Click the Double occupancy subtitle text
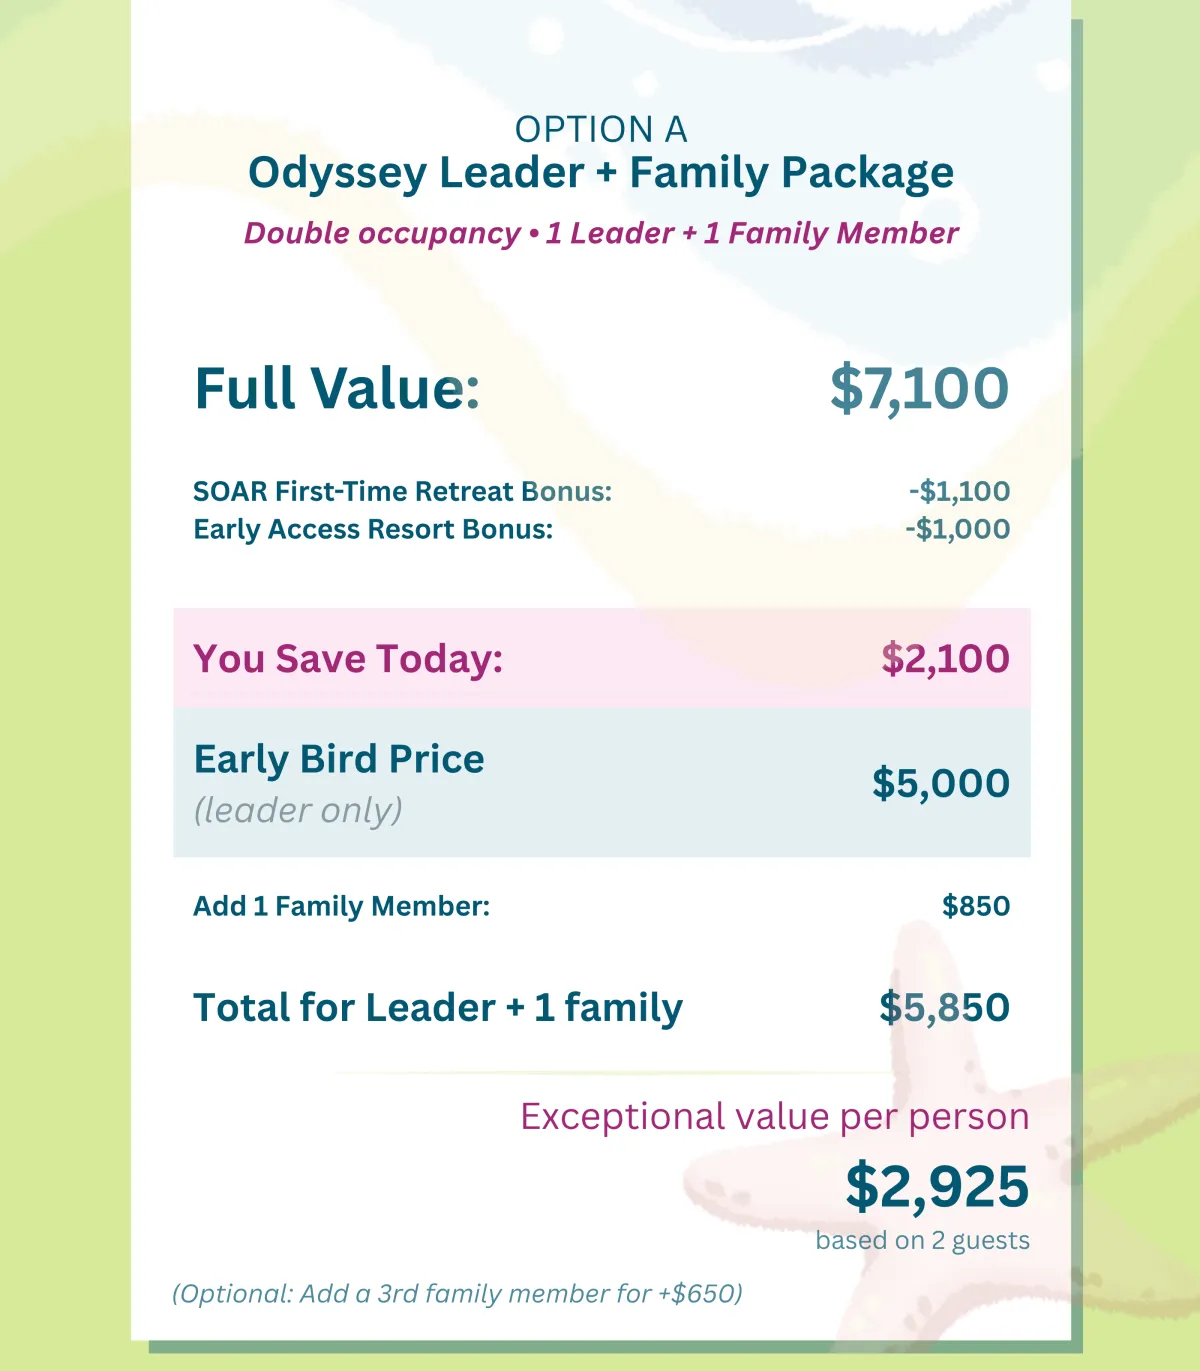The width and height of the screenshot is (1200, 1371). [x=601, y=233]
